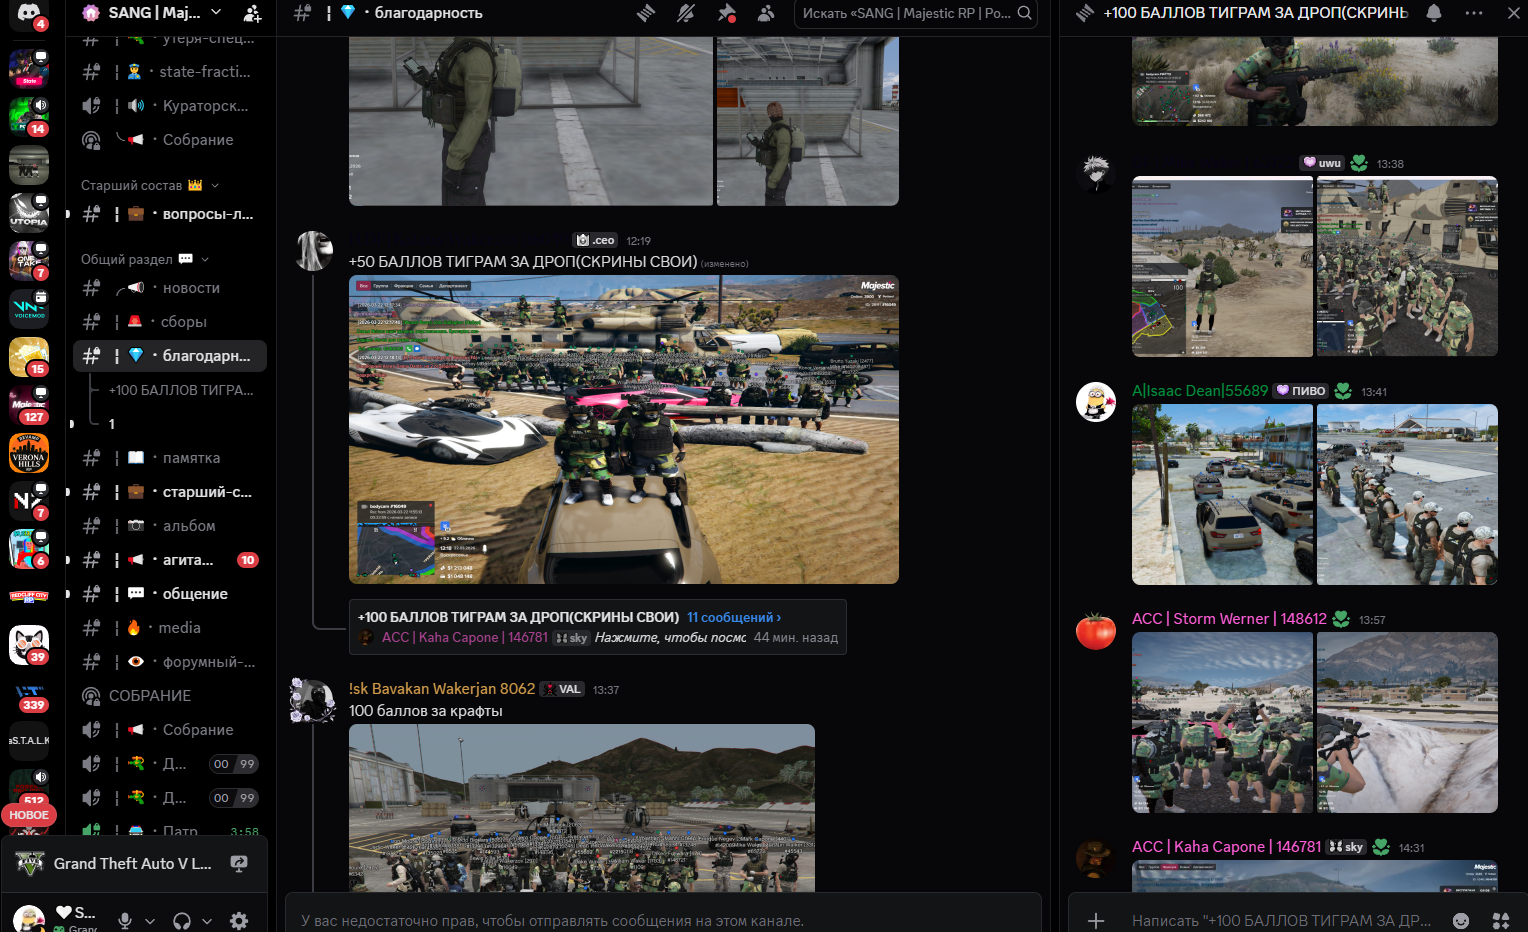
Task: Open the 'агита...' channel with 10 mentions
Action: (x=170, y=560)
